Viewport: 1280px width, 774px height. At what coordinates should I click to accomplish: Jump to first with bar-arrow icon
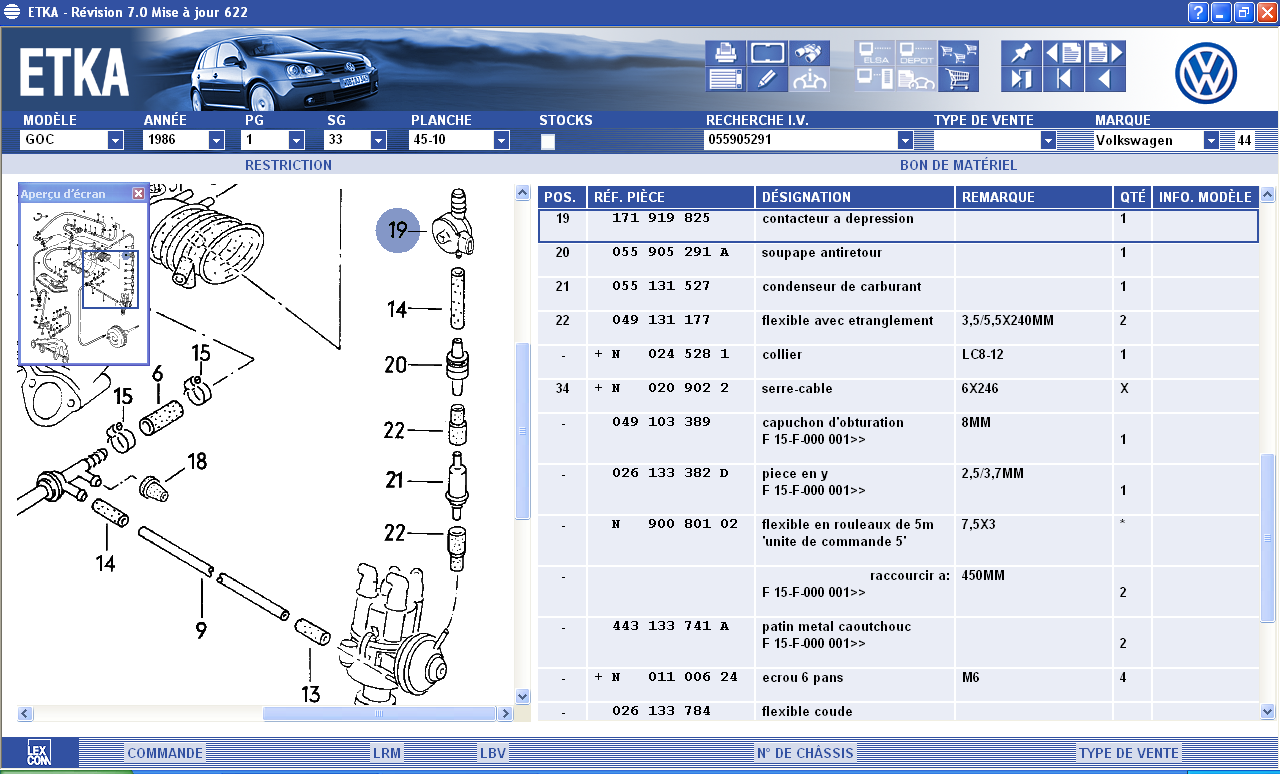click(x=1063, y=80)
